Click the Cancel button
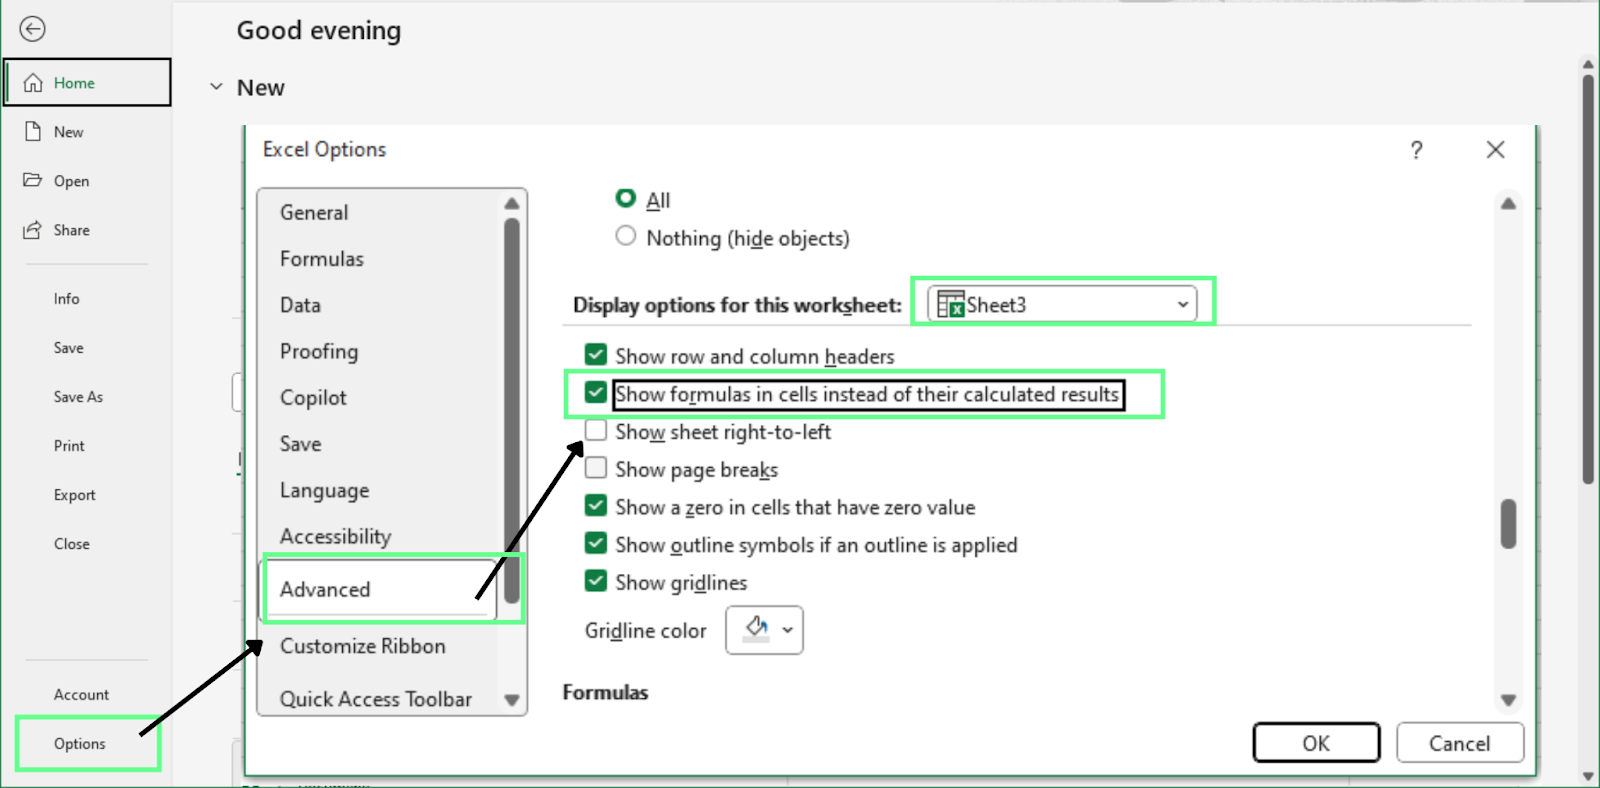Viewport: 1600px width, 788px height. 1459,743
